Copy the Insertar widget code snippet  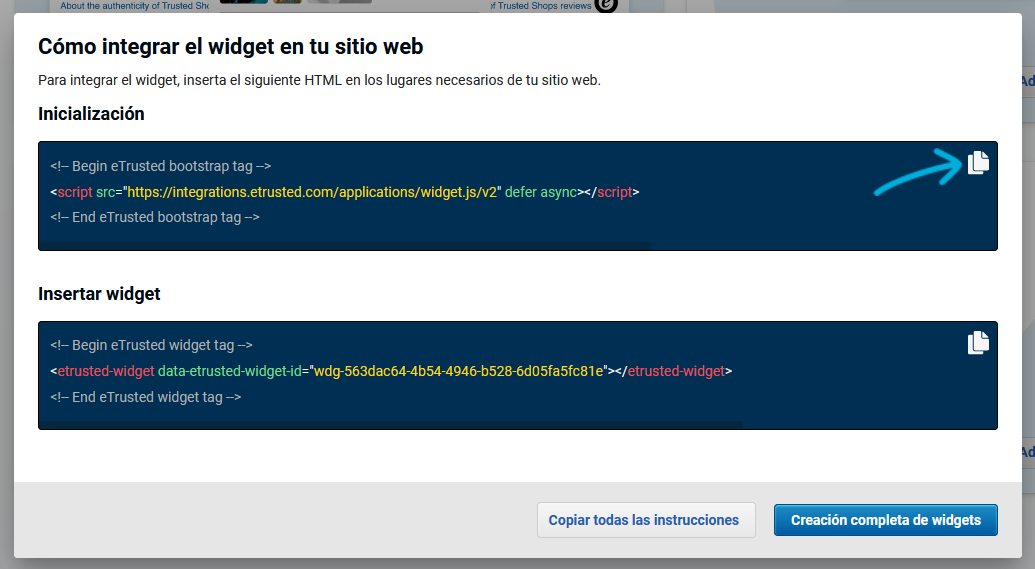(x=977, y=343)
